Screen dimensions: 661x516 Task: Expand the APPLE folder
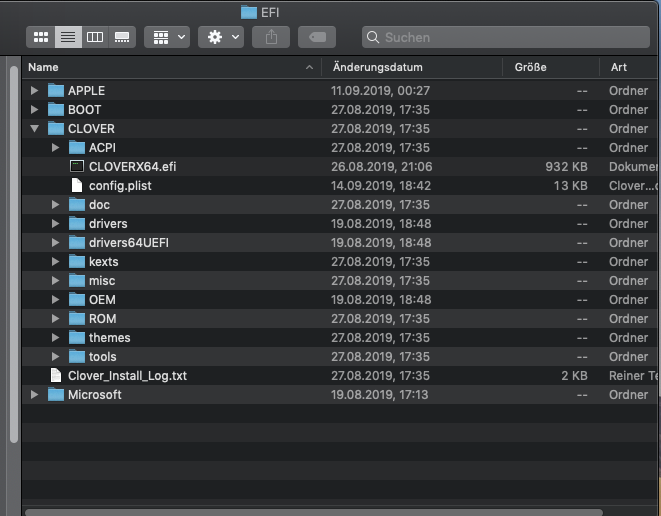[35, 90]
